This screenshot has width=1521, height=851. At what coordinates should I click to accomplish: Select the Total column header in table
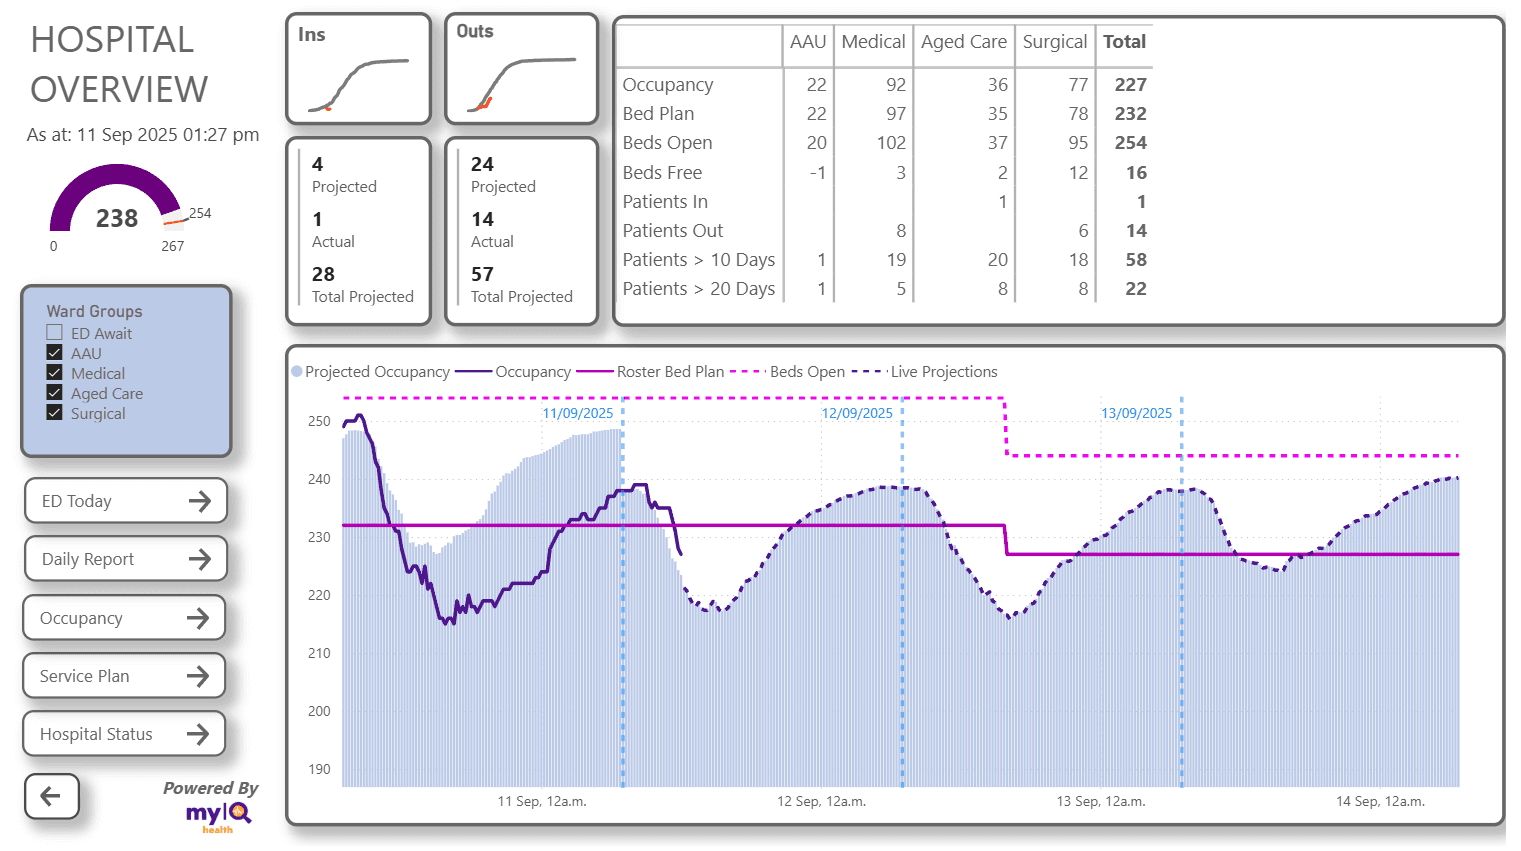coord(1124,42)
